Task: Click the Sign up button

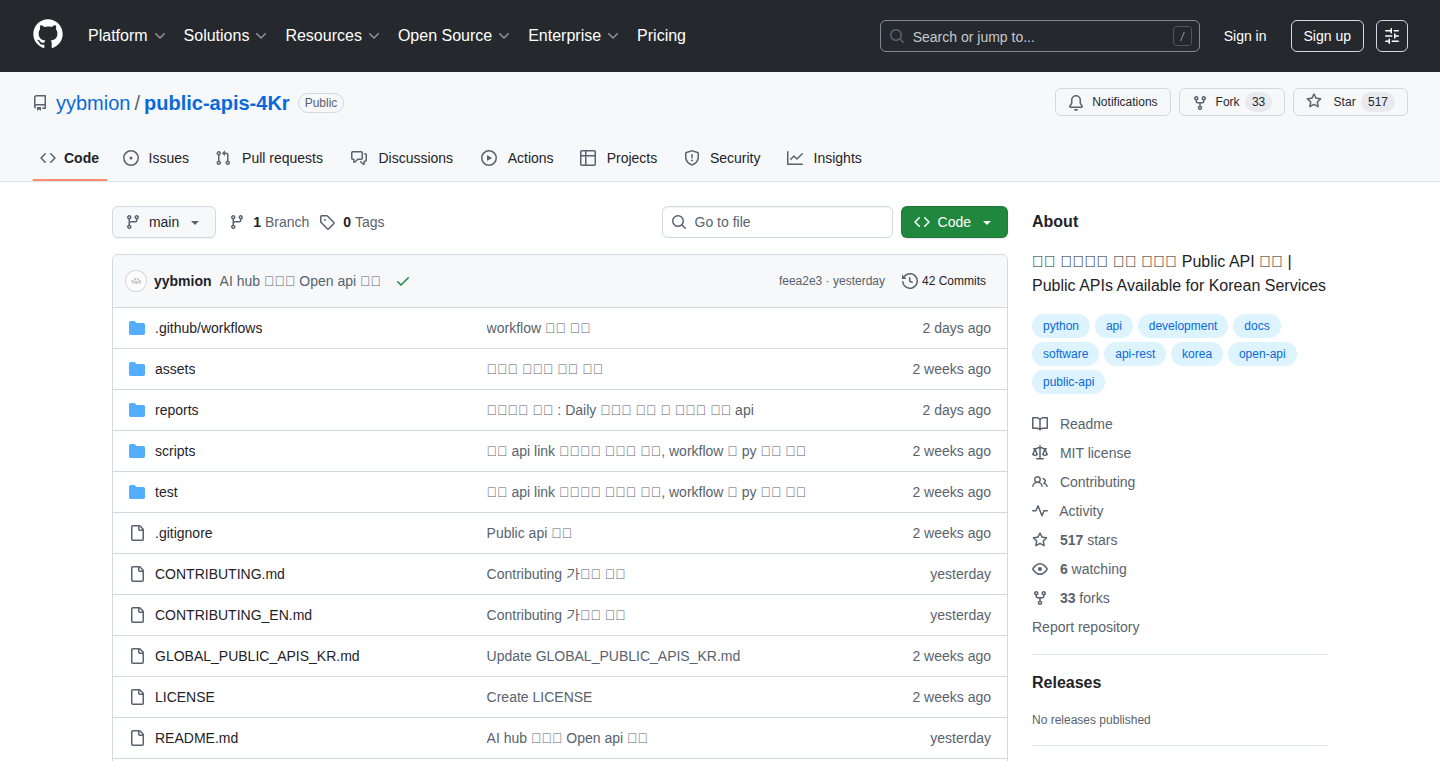Action: tap(1327, 36)
